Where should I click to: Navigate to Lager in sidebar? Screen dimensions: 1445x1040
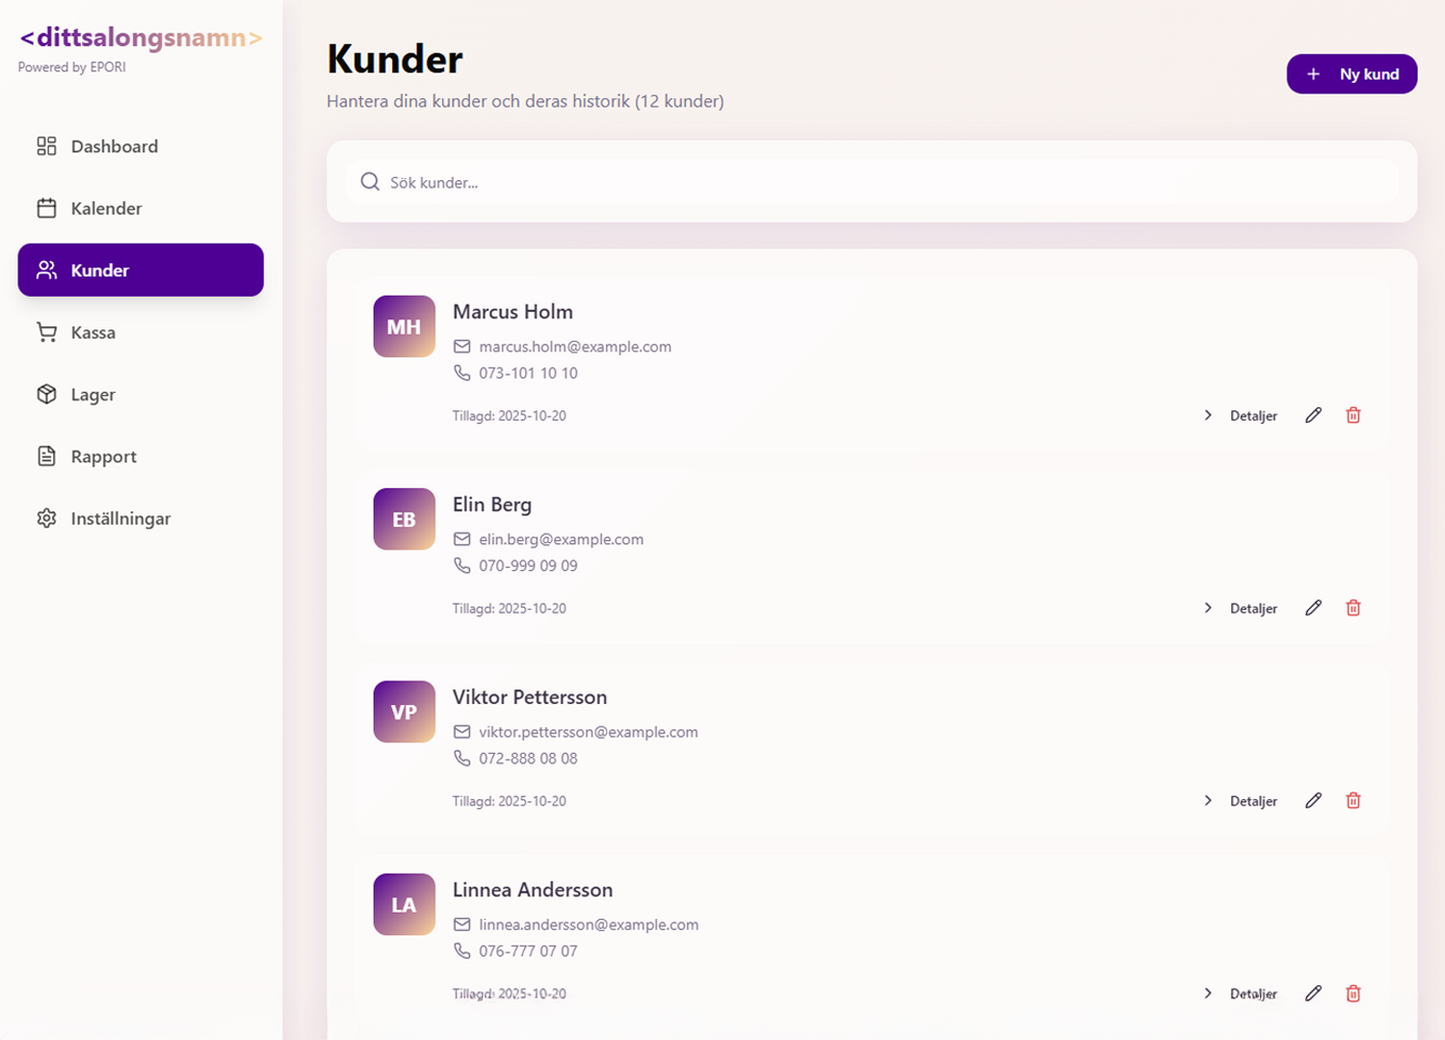point(141,394)
